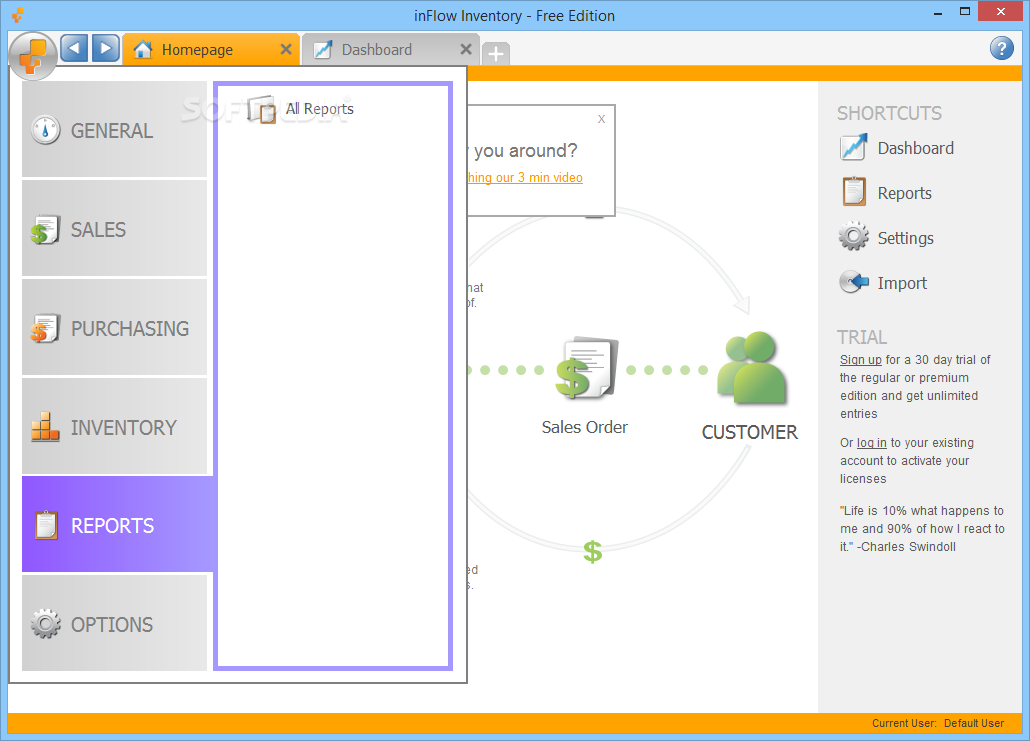Click the CUSTOMER people icon
The height and width of the screenshot is (741, 1030).
tap(751, 367)
